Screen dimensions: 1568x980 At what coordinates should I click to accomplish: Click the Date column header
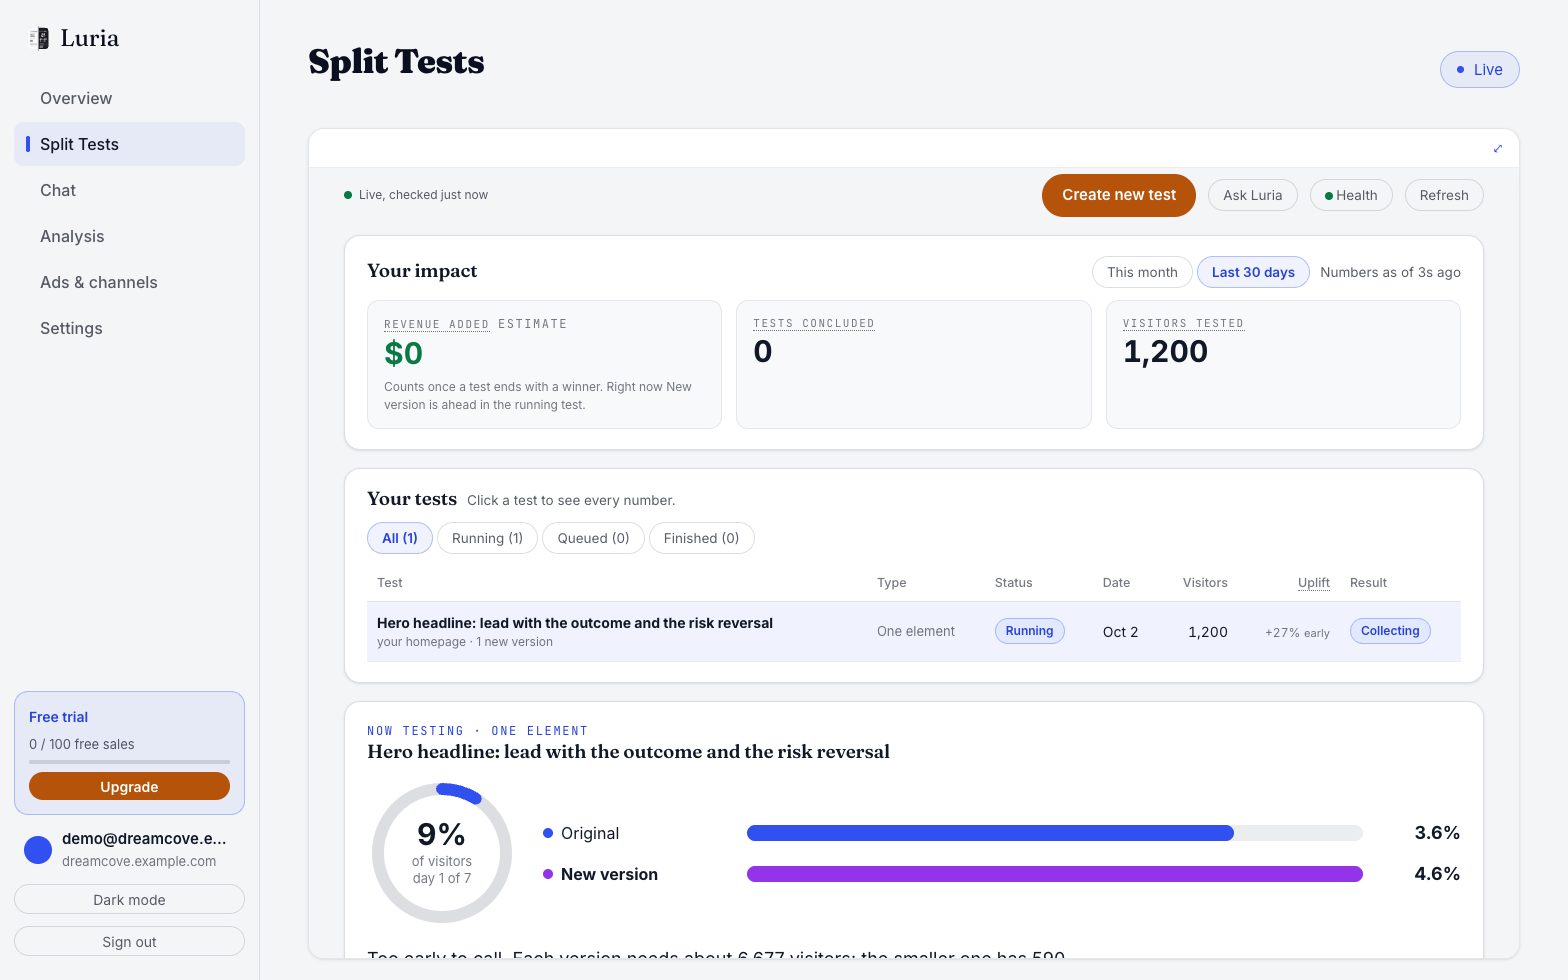1116,583
